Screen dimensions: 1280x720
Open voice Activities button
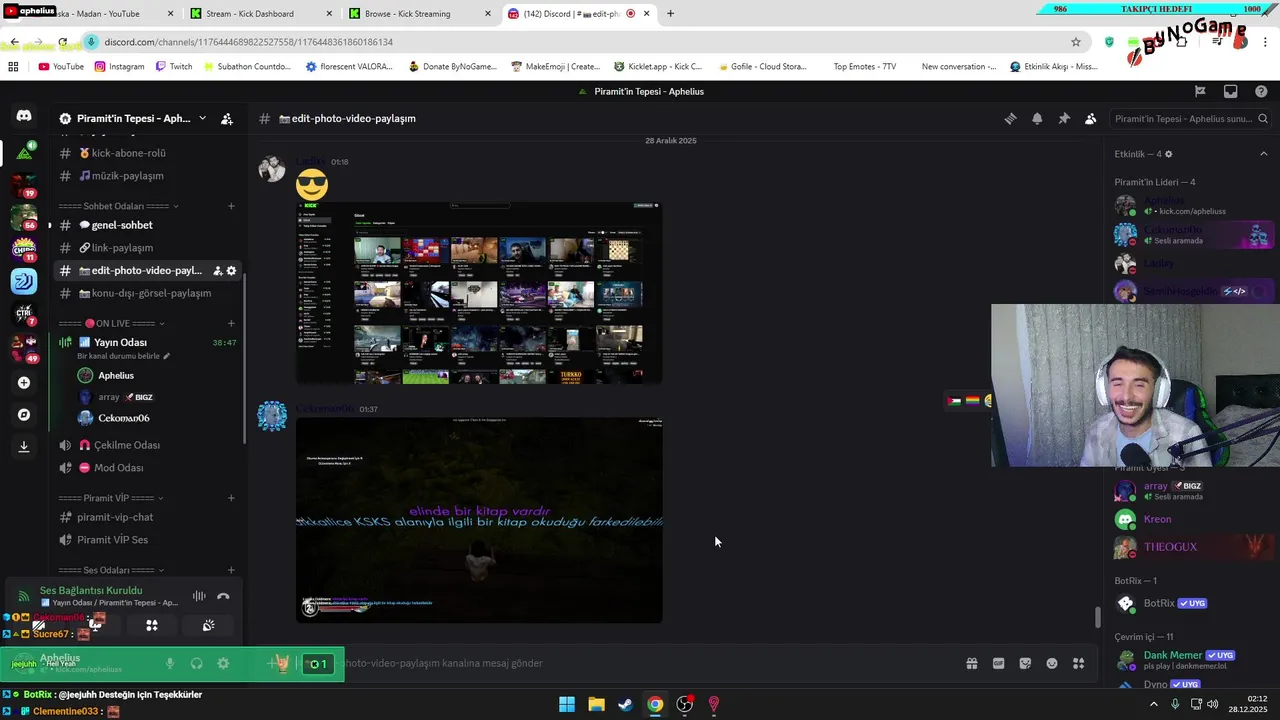tap(152, 625)
